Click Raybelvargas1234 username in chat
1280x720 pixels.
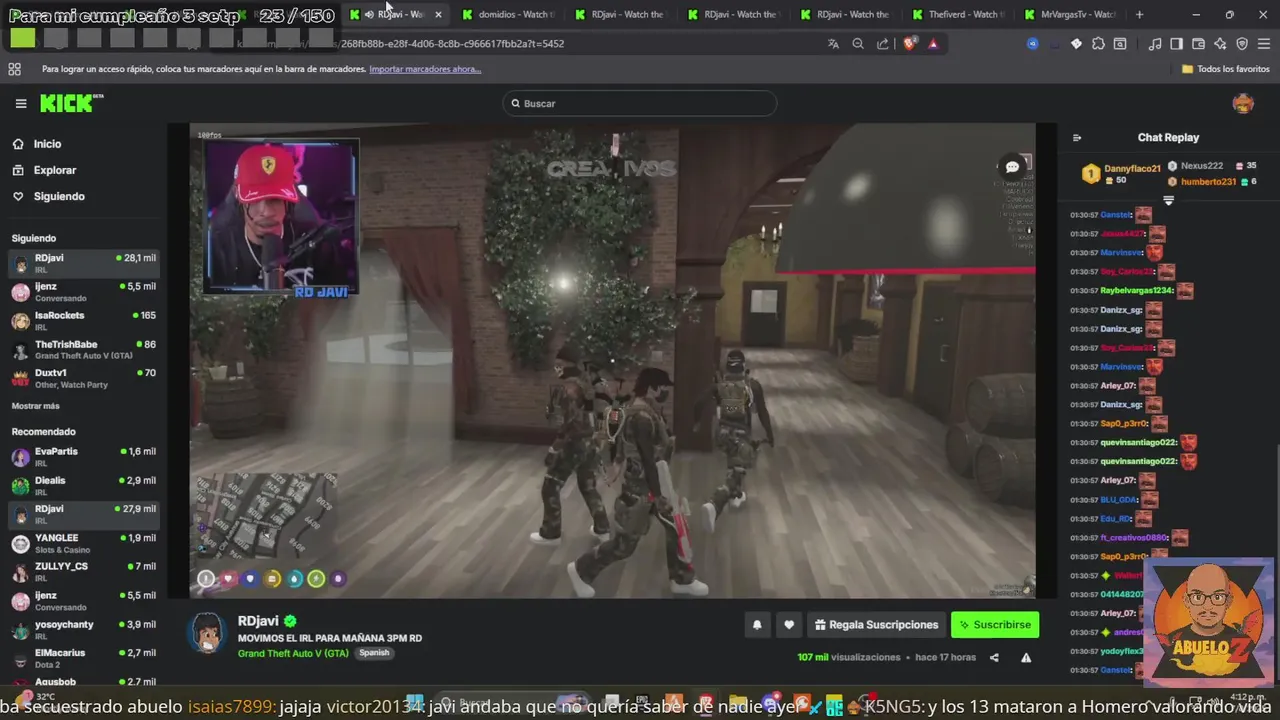(1136, 291)
